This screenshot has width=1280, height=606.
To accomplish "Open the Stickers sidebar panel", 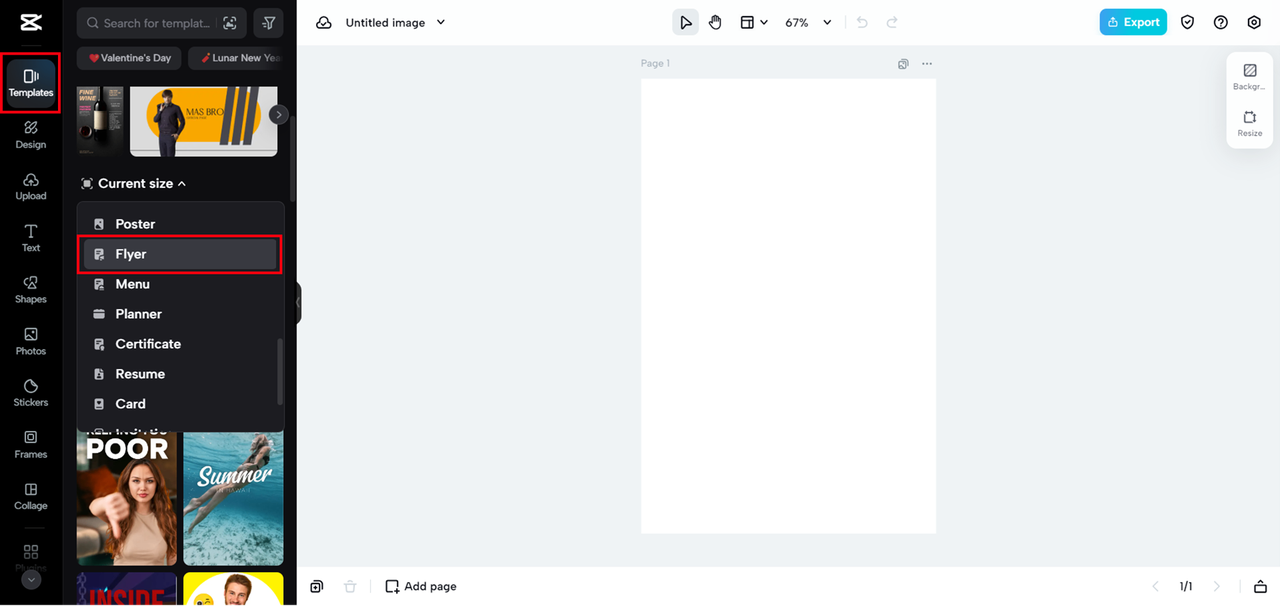I will pyautogui.click(x=31, y=393).
